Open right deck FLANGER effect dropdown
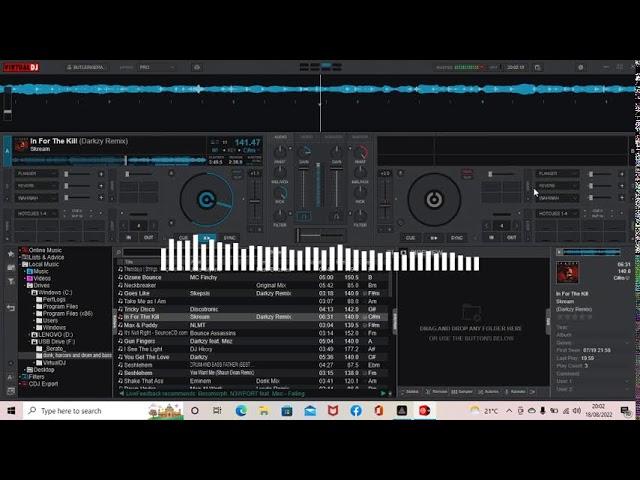 (558, 174)
